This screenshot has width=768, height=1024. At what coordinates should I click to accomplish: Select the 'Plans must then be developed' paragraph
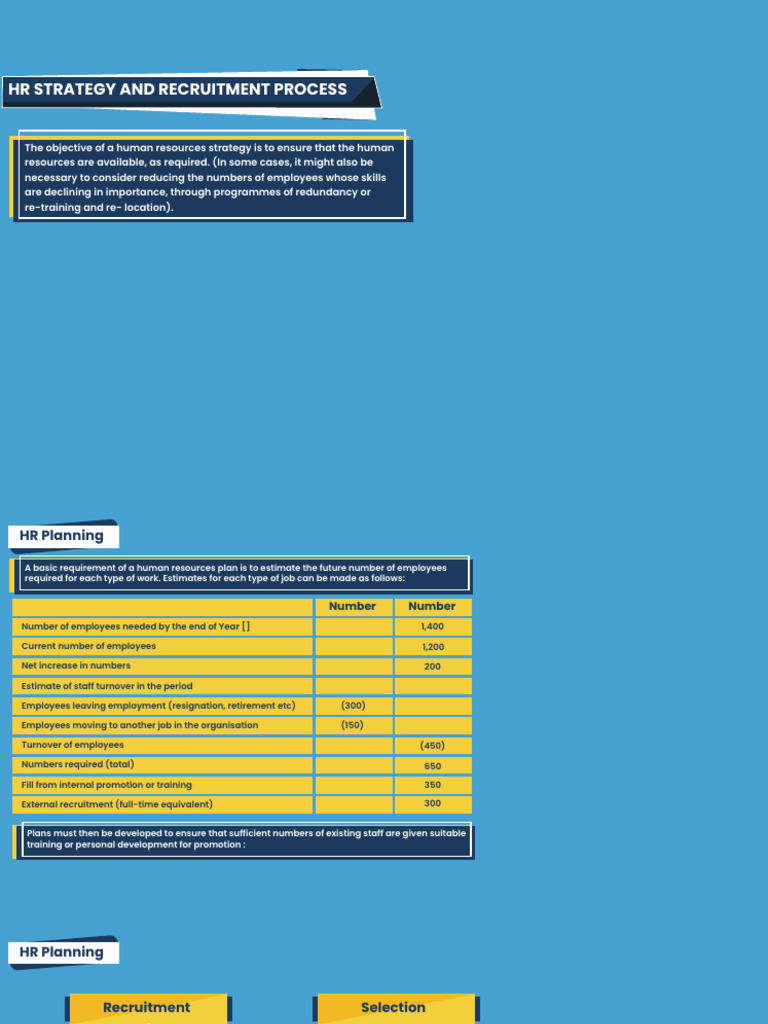pyautogui.click(x=246, y=839)
